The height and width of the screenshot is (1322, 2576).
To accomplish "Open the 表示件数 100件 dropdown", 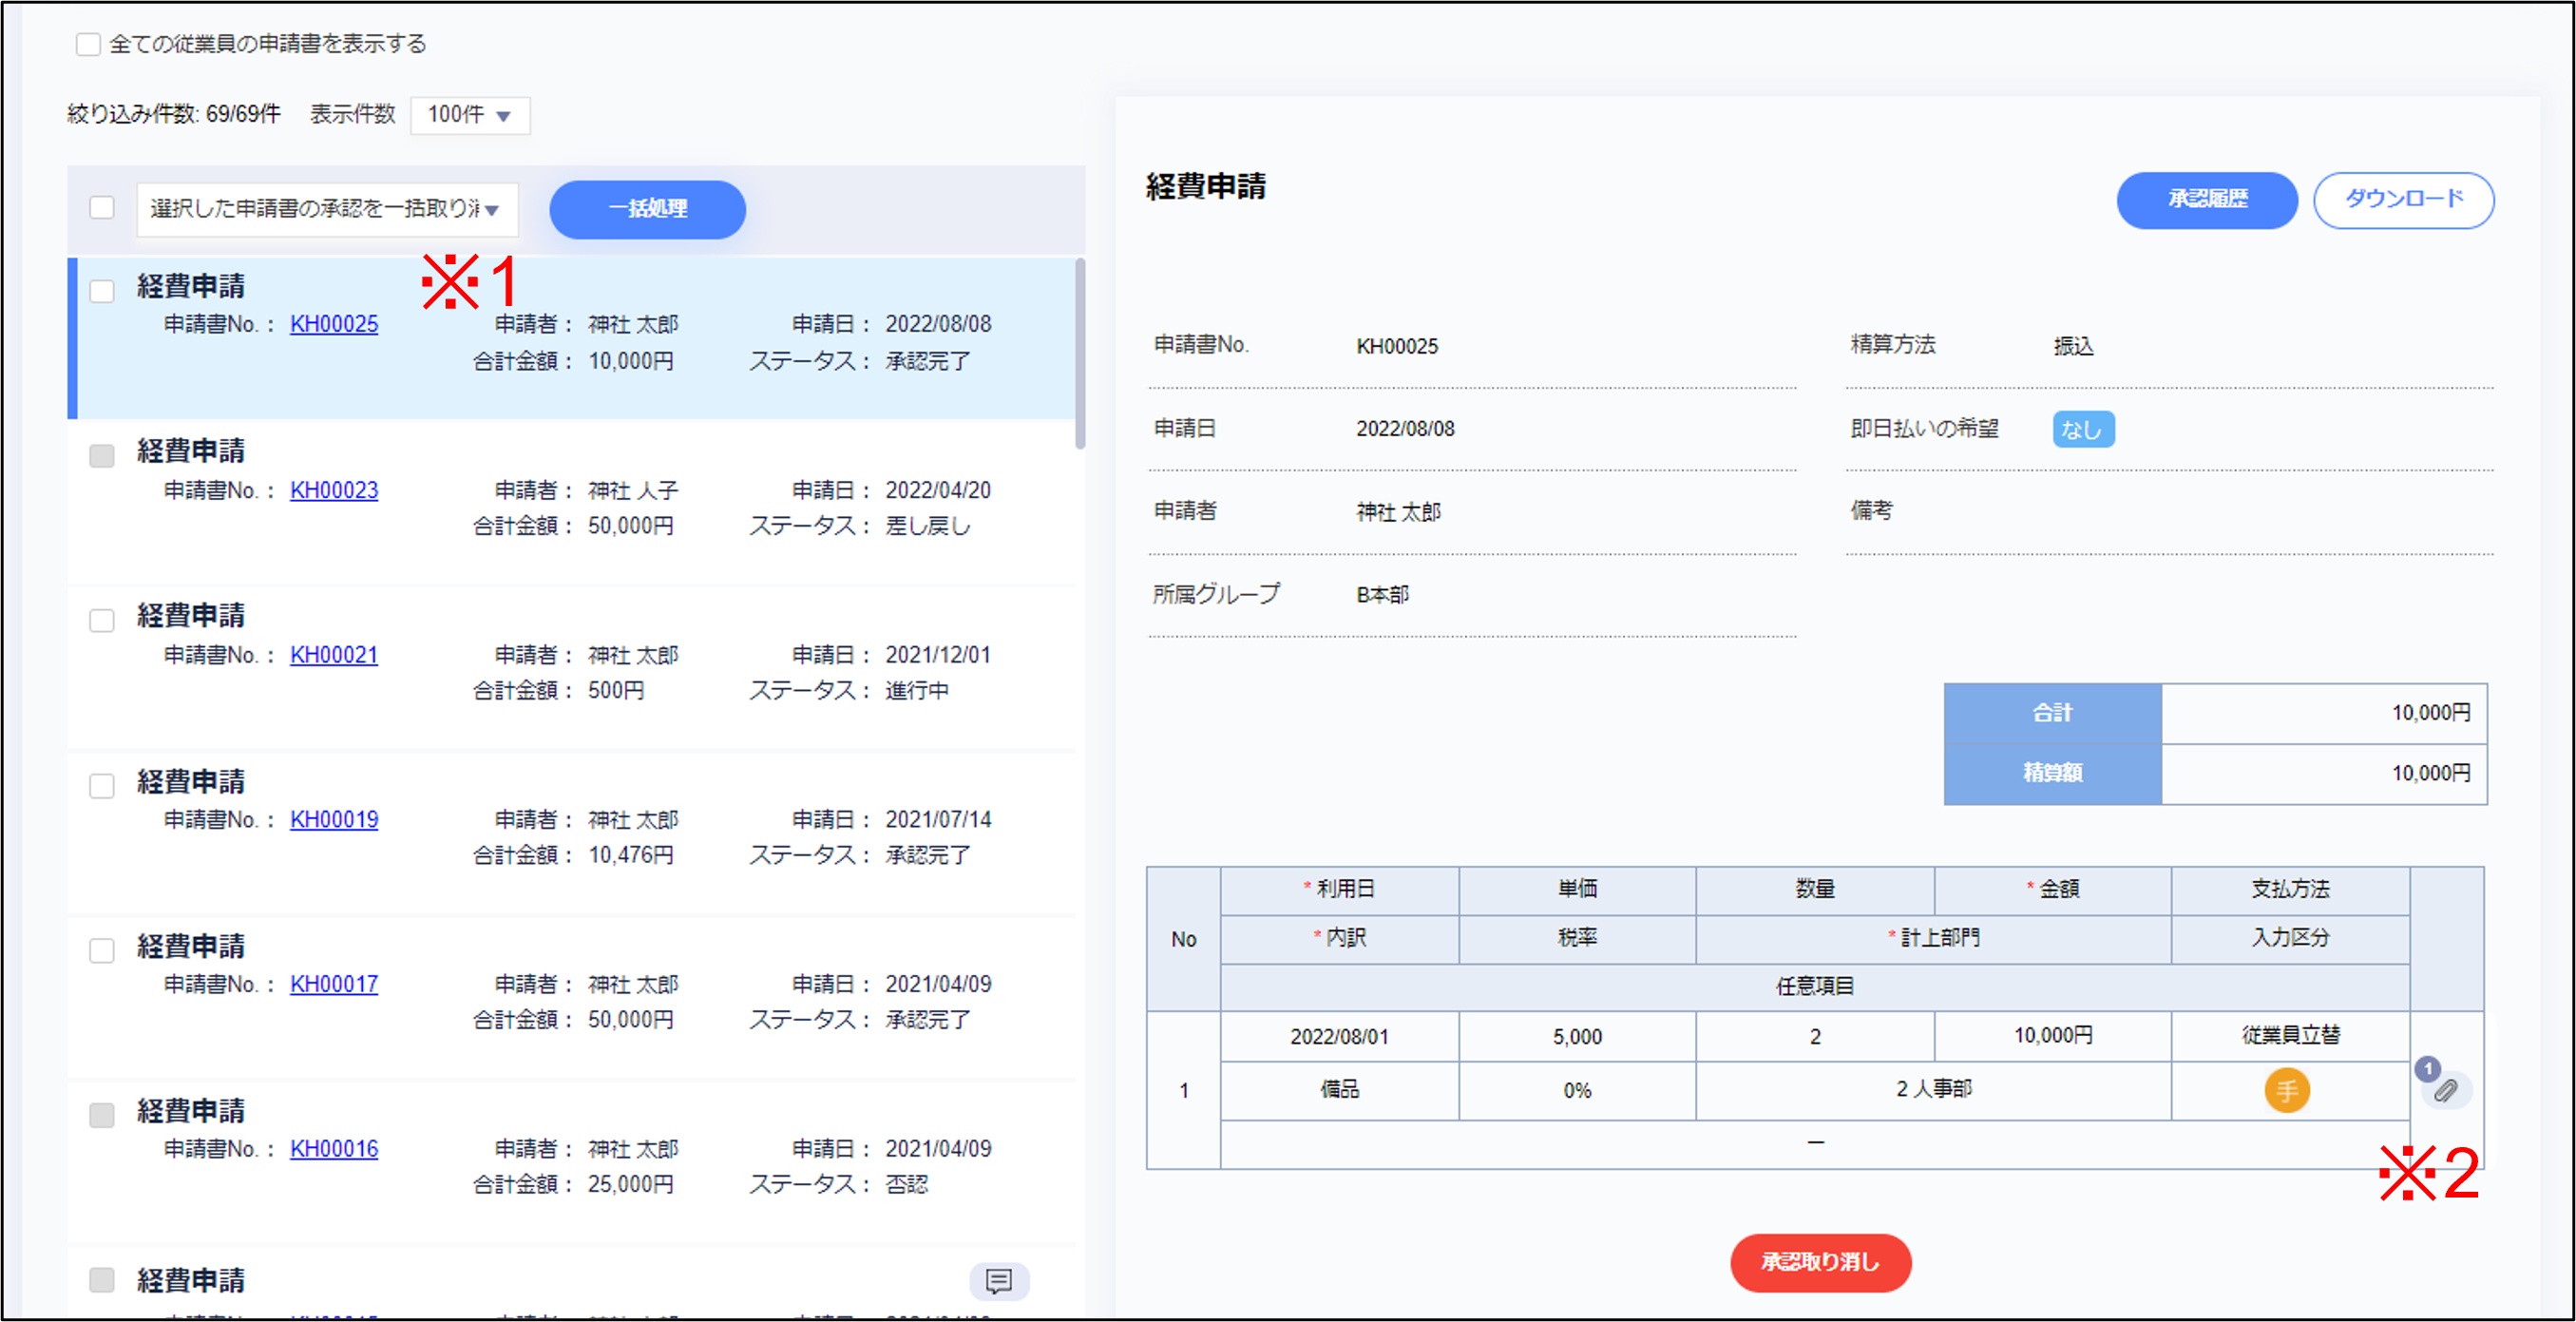I will (x=470, y=115).
